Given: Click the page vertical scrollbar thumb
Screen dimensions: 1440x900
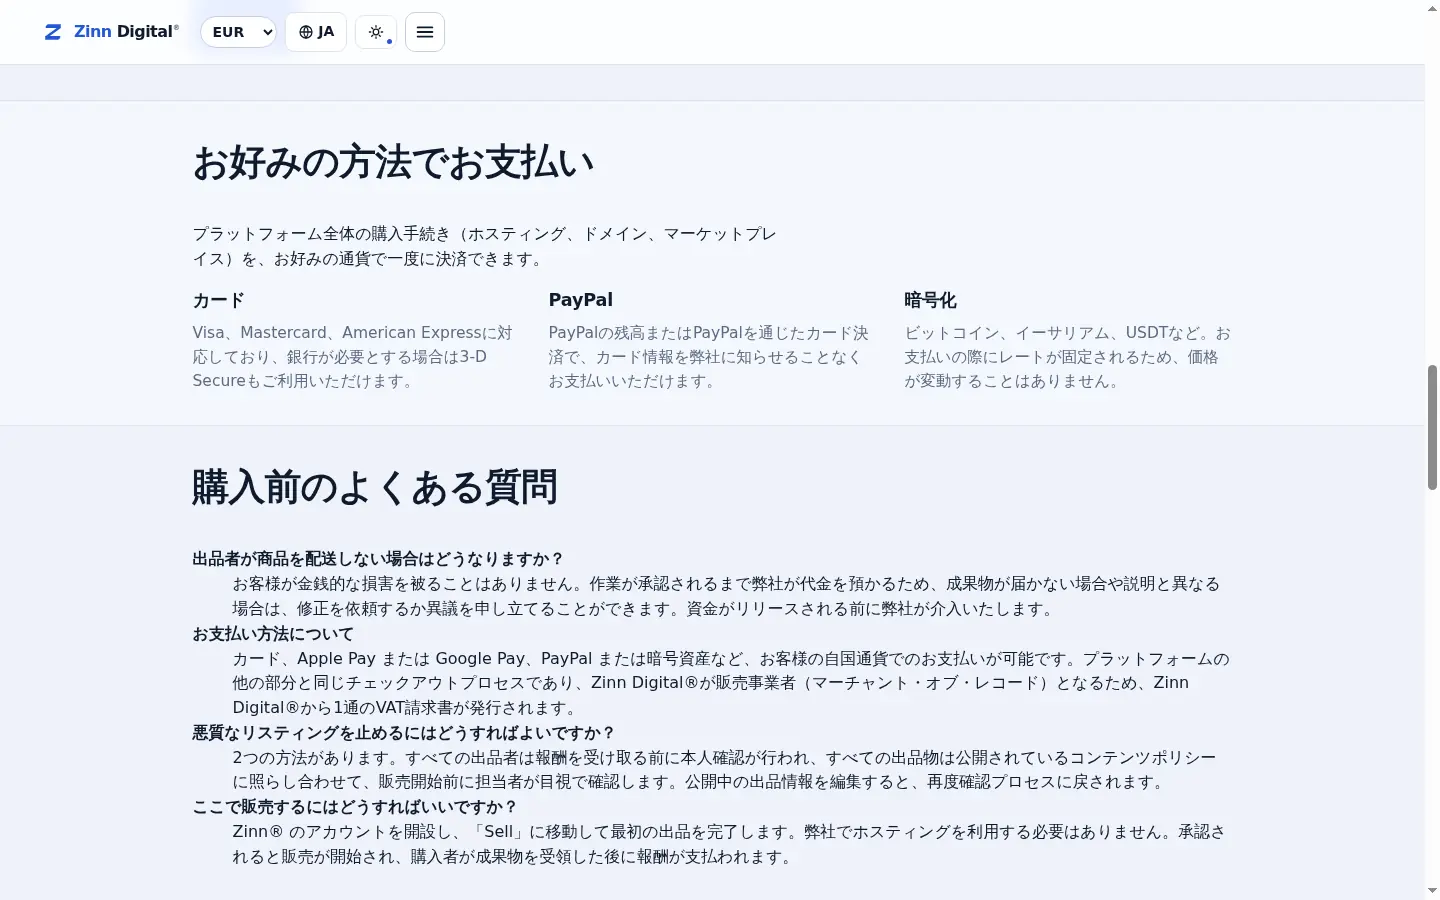Looking at the screenshot, I should 1432,427.
